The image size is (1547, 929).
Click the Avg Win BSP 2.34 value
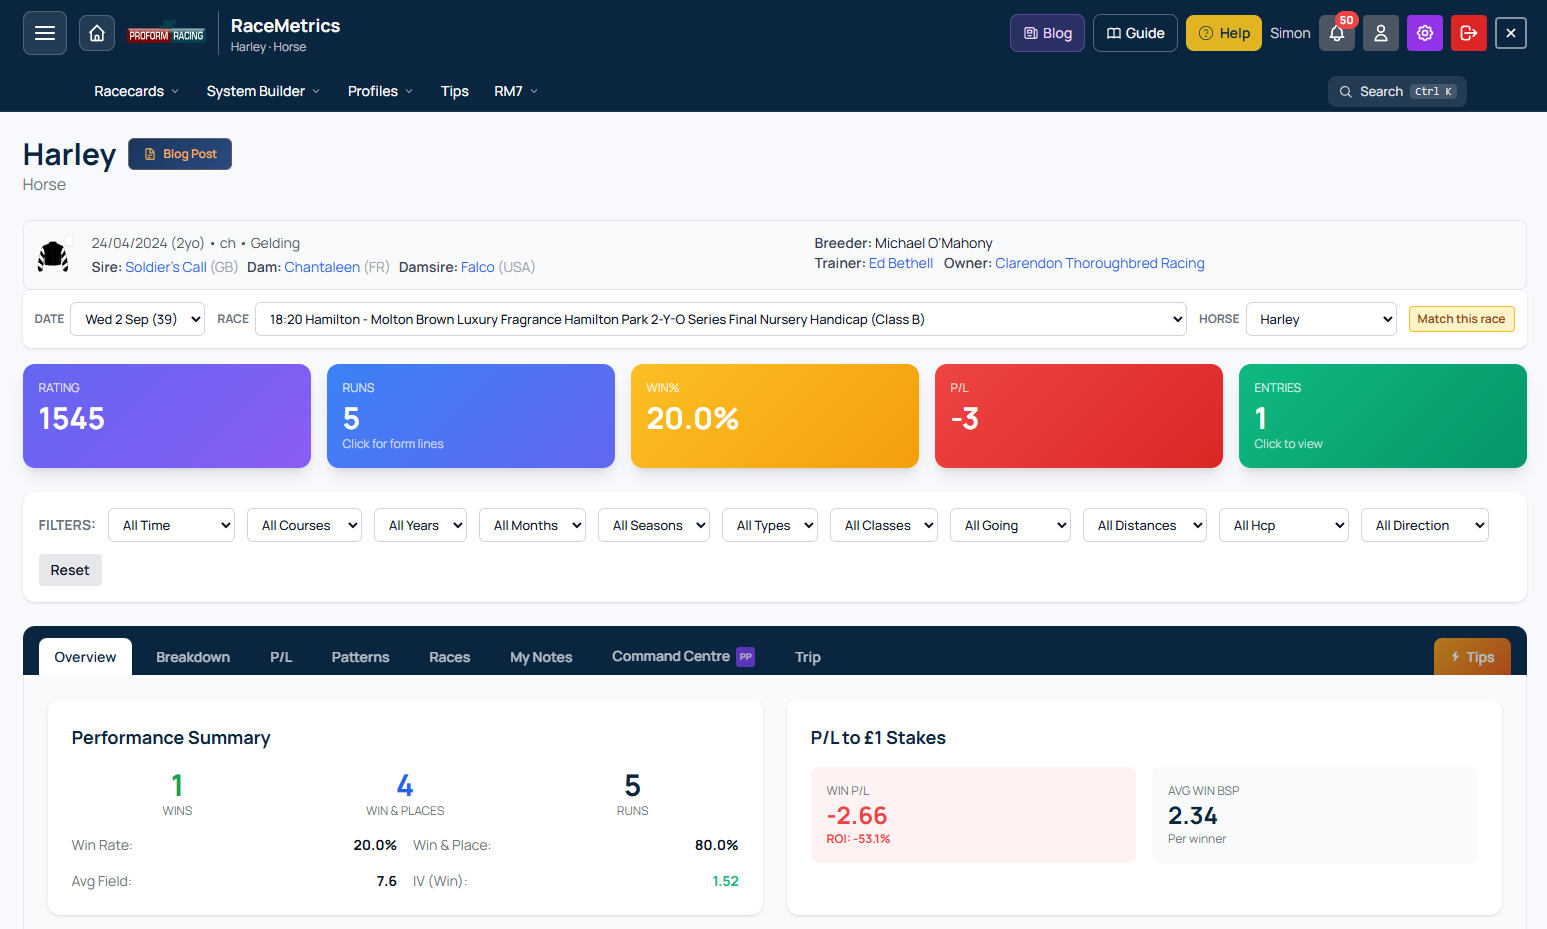(1193, 816)
